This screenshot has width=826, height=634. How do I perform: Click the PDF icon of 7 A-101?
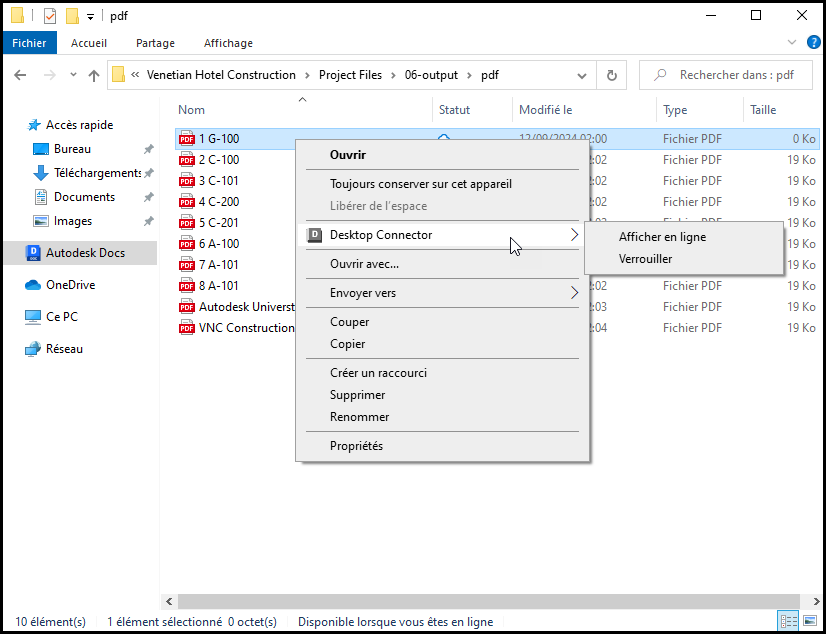(x=187, y=265)
